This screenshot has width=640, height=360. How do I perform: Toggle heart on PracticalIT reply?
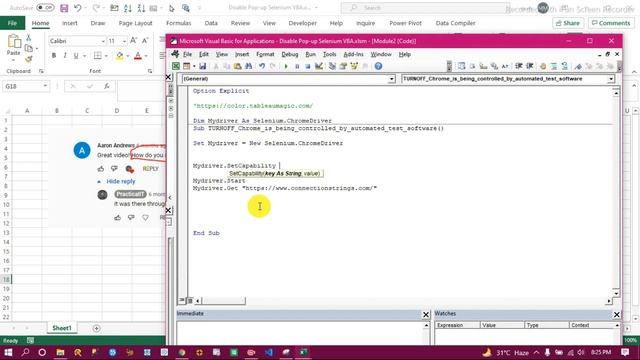point(145,218)
